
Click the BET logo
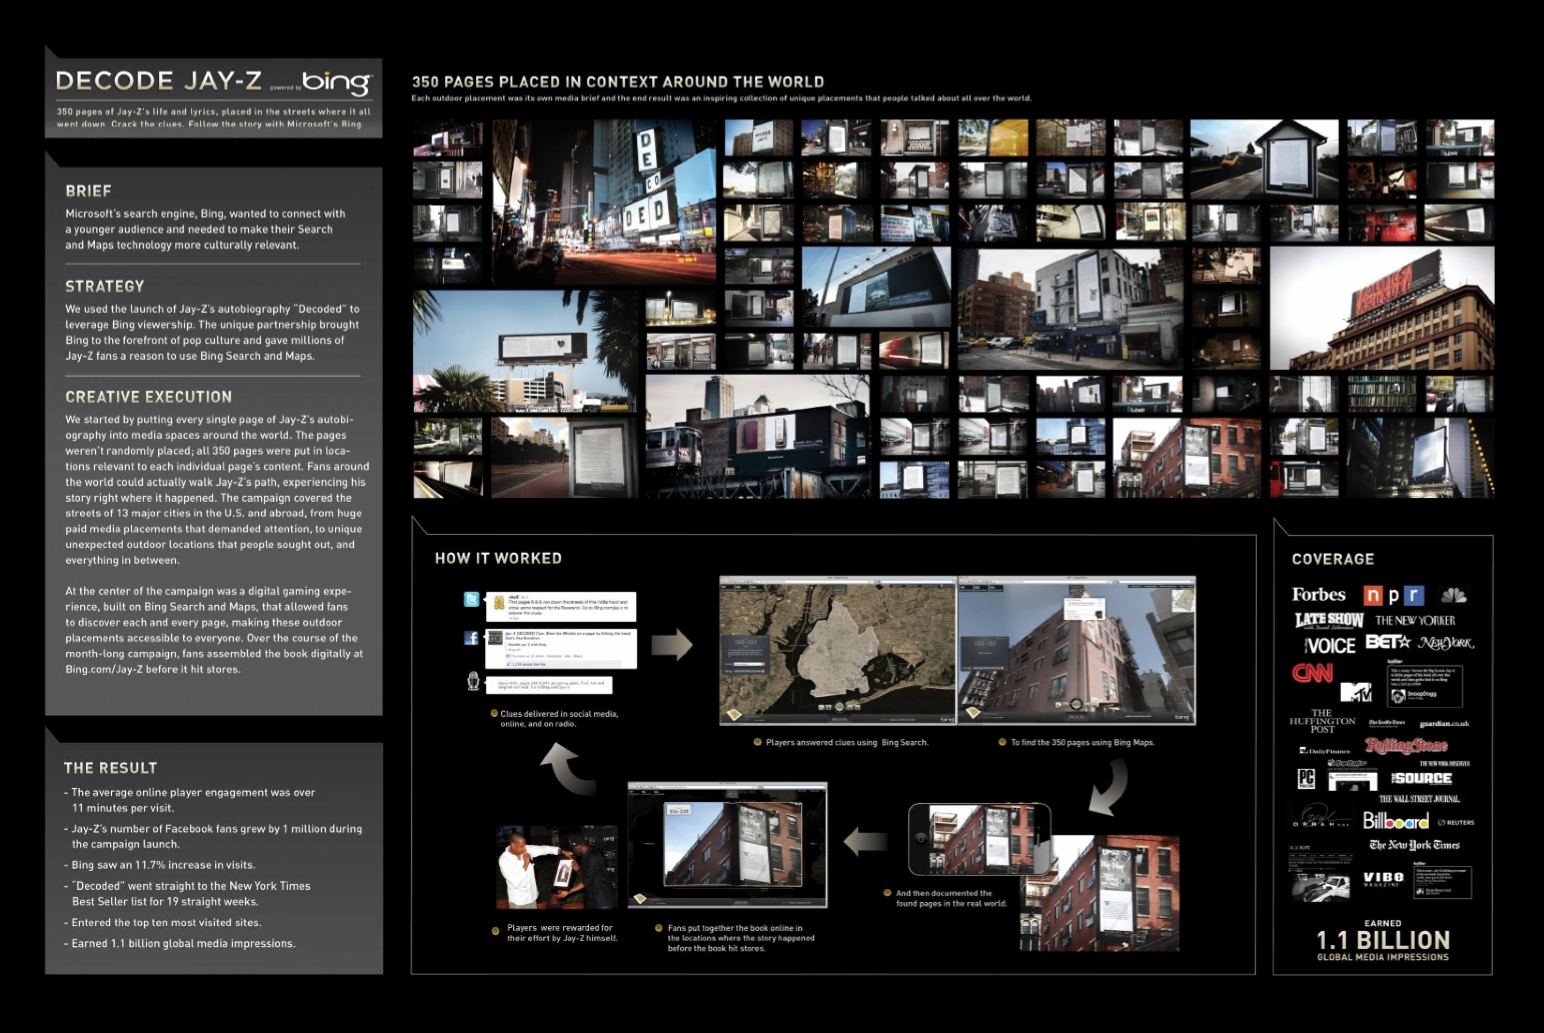pos(1388,642)
